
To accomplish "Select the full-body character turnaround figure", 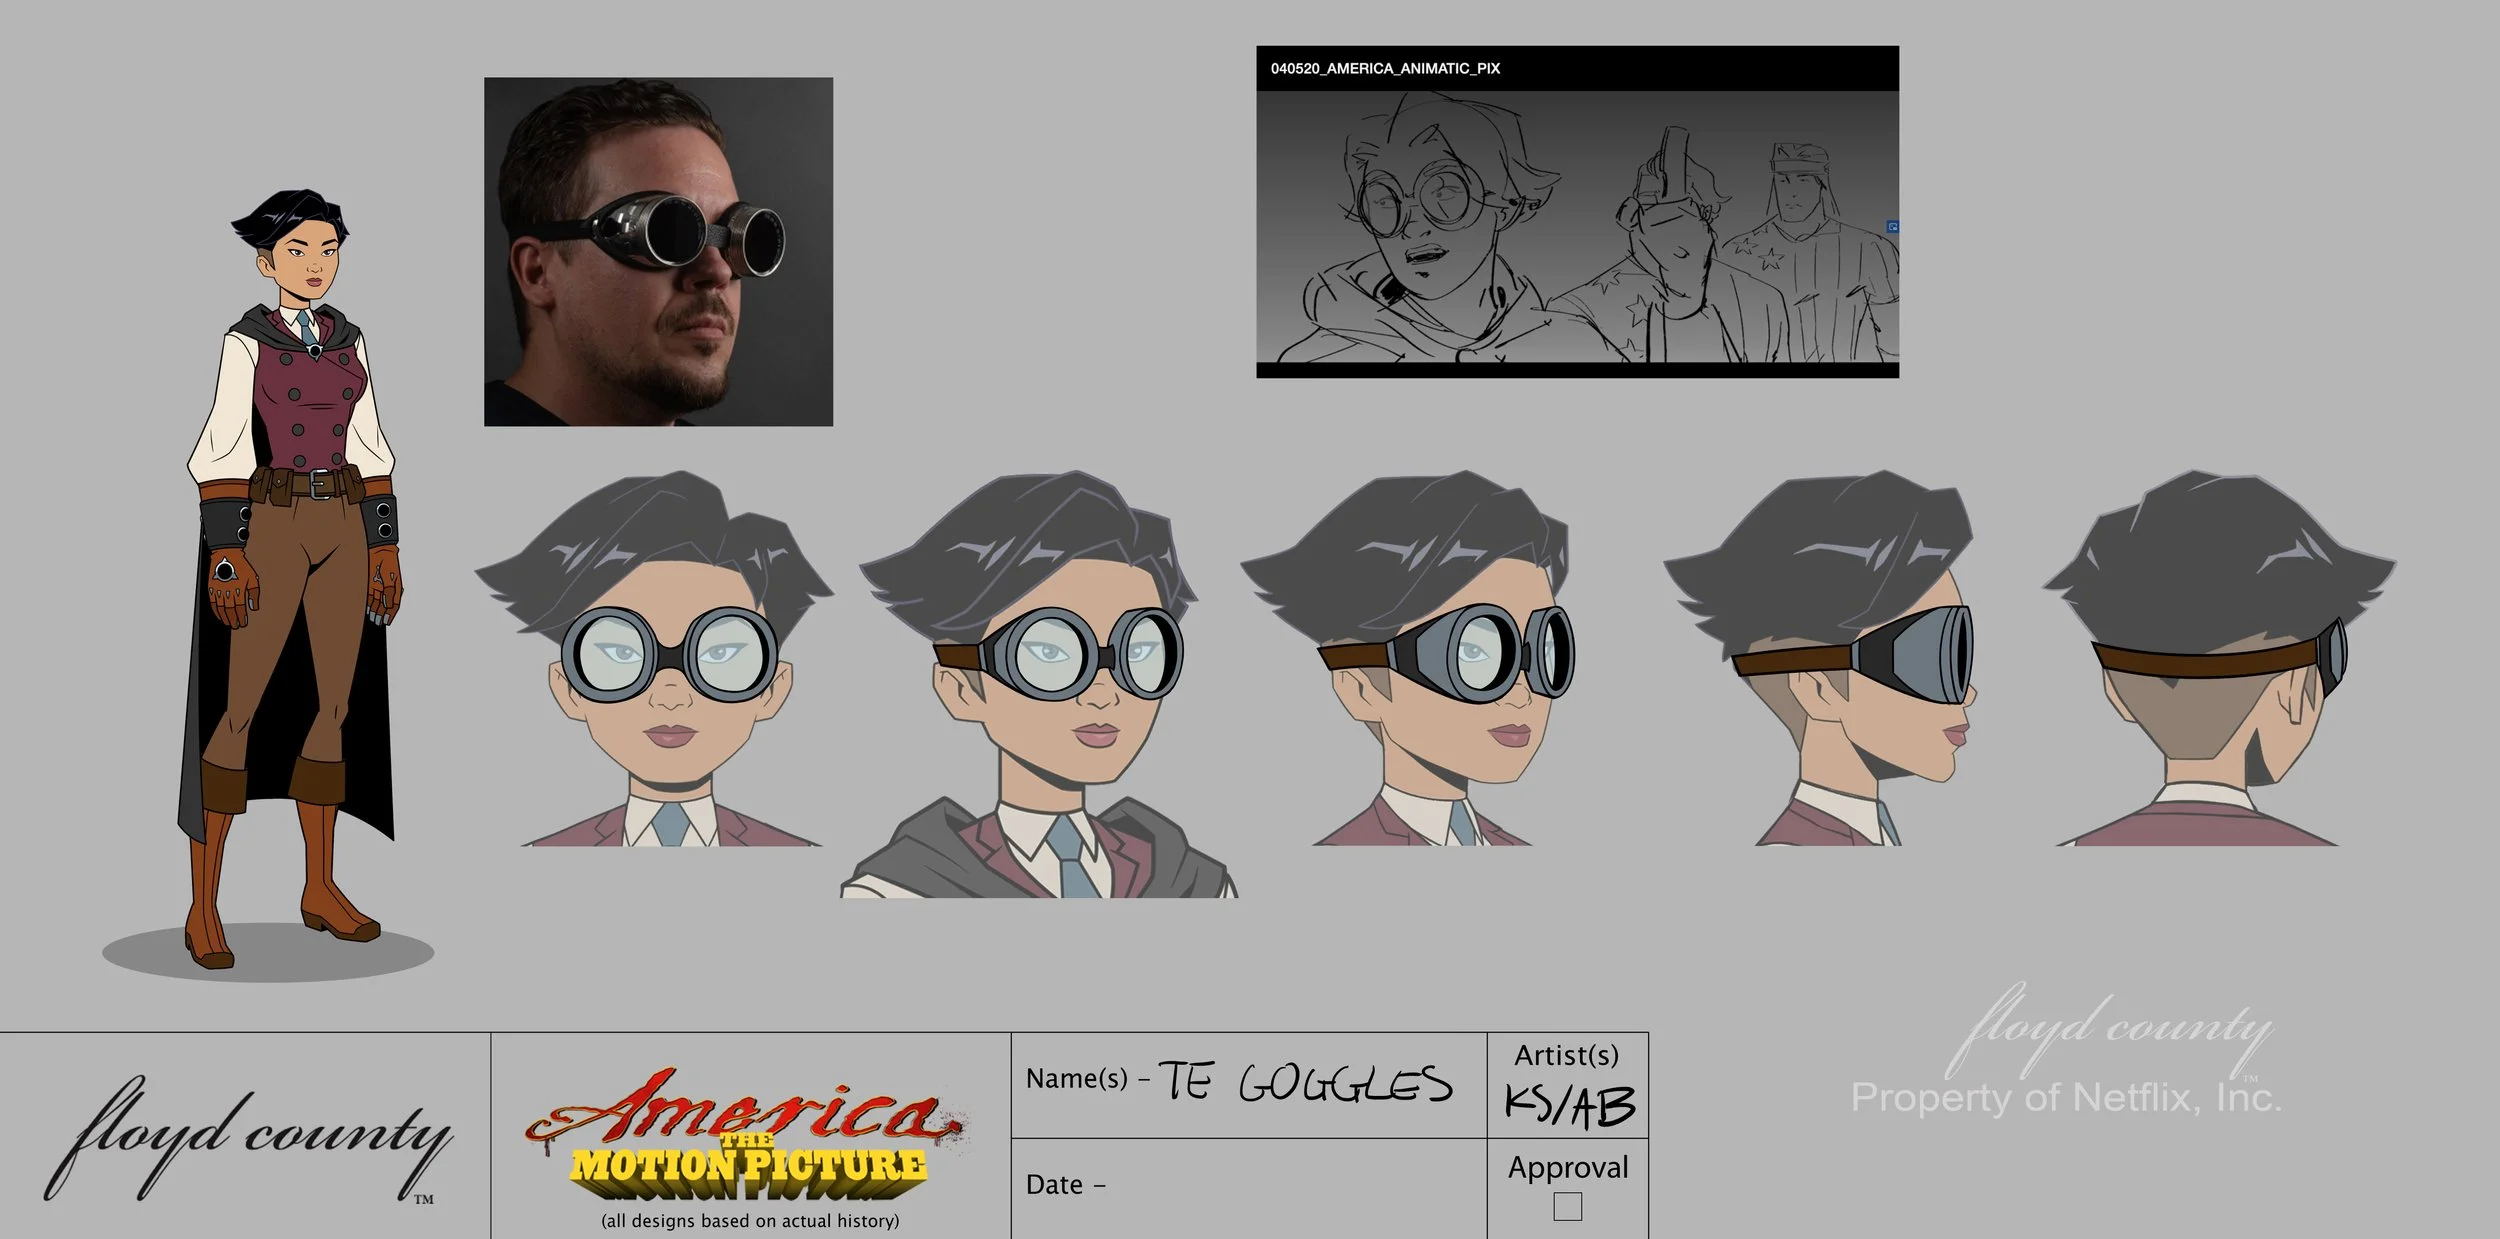I will coord(292,580).
